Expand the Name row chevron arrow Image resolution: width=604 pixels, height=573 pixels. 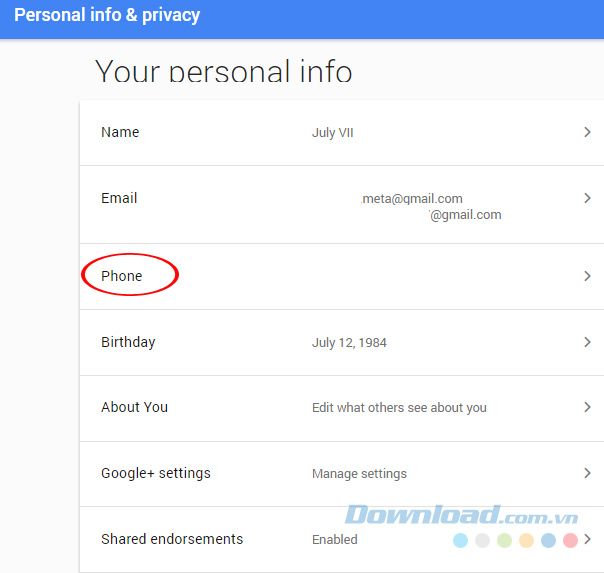click(587, 132)
